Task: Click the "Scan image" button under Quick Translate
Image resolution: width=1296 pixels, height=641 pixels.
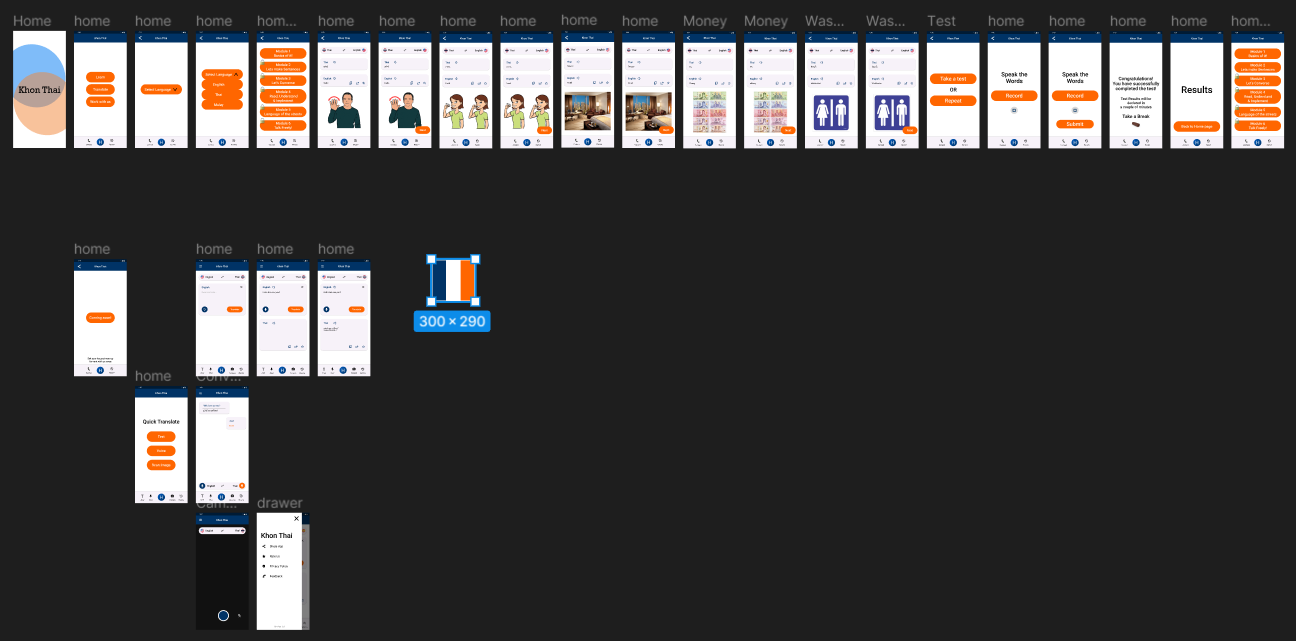Action: click(161, 465)
